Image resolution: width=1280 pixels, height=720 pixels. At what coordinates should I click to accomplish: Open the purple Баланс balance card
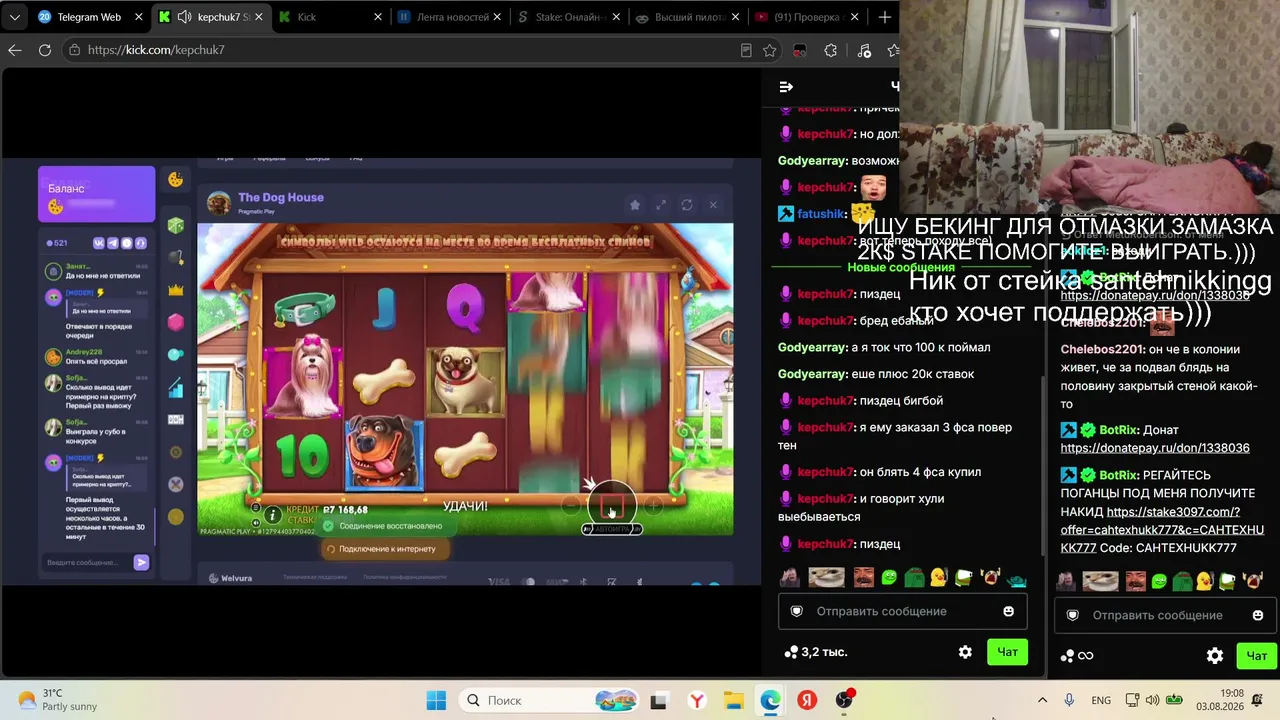(x=96, y=194)
